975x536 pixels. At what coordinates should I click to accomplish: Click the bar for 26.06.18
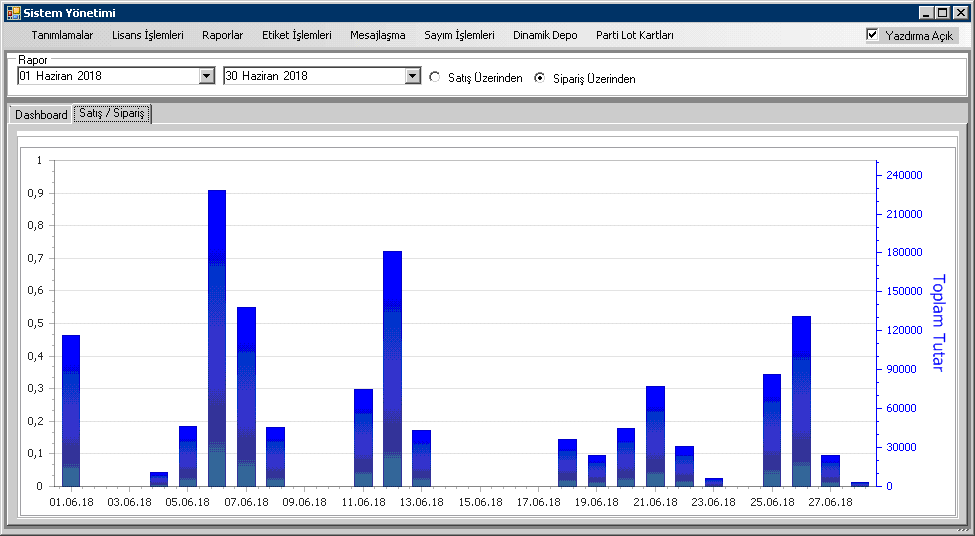coord(802,401)
